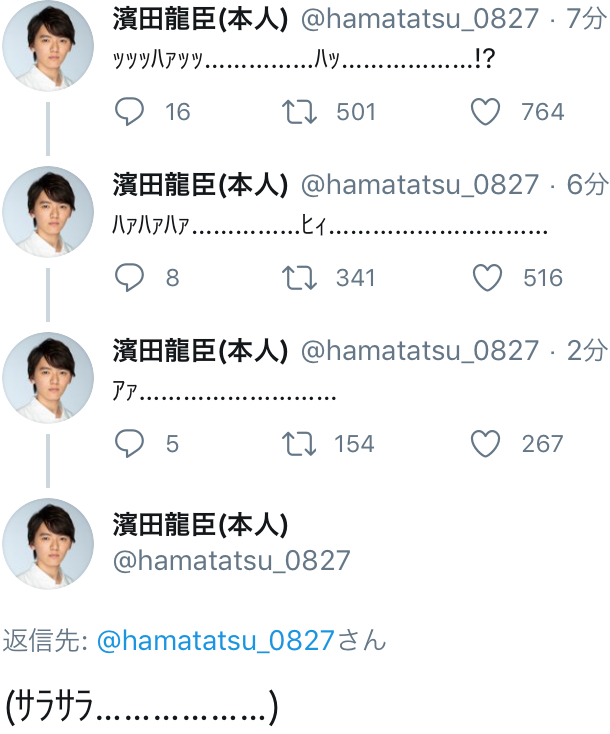Retweet the tweet with 154 retweets
The image size is (610, 734).
tap(300, 443)
